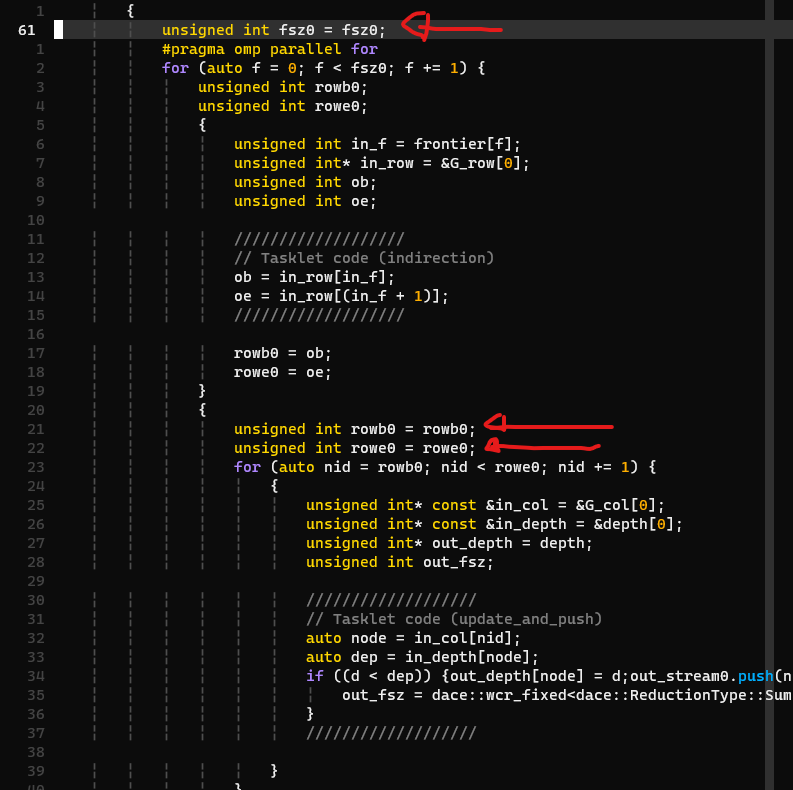Click the "push" method call on out_stream0
This screenshot has width=793, height=790.
[x=756, y=676]
